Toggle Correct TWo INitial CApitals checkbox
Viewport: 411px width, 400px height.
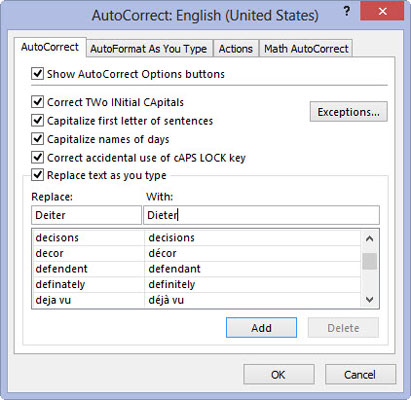[37, 101]
